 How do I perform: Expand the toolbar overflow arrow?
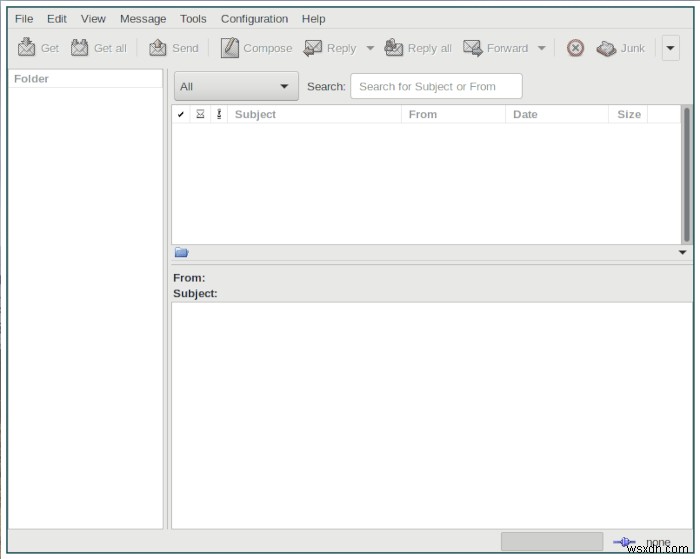click(x=671, y=48)
